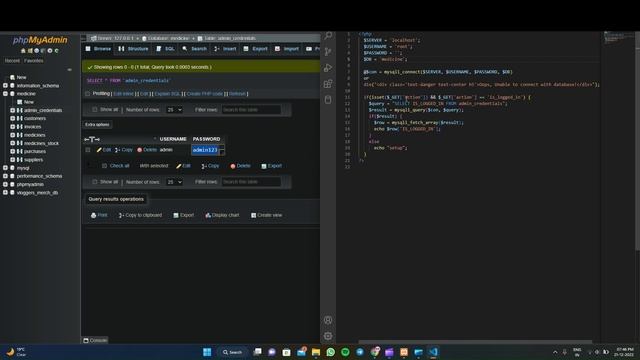Screen dimensions: 640x360
Task: Open VS Code Run and Debug icon
Action: 328,68
